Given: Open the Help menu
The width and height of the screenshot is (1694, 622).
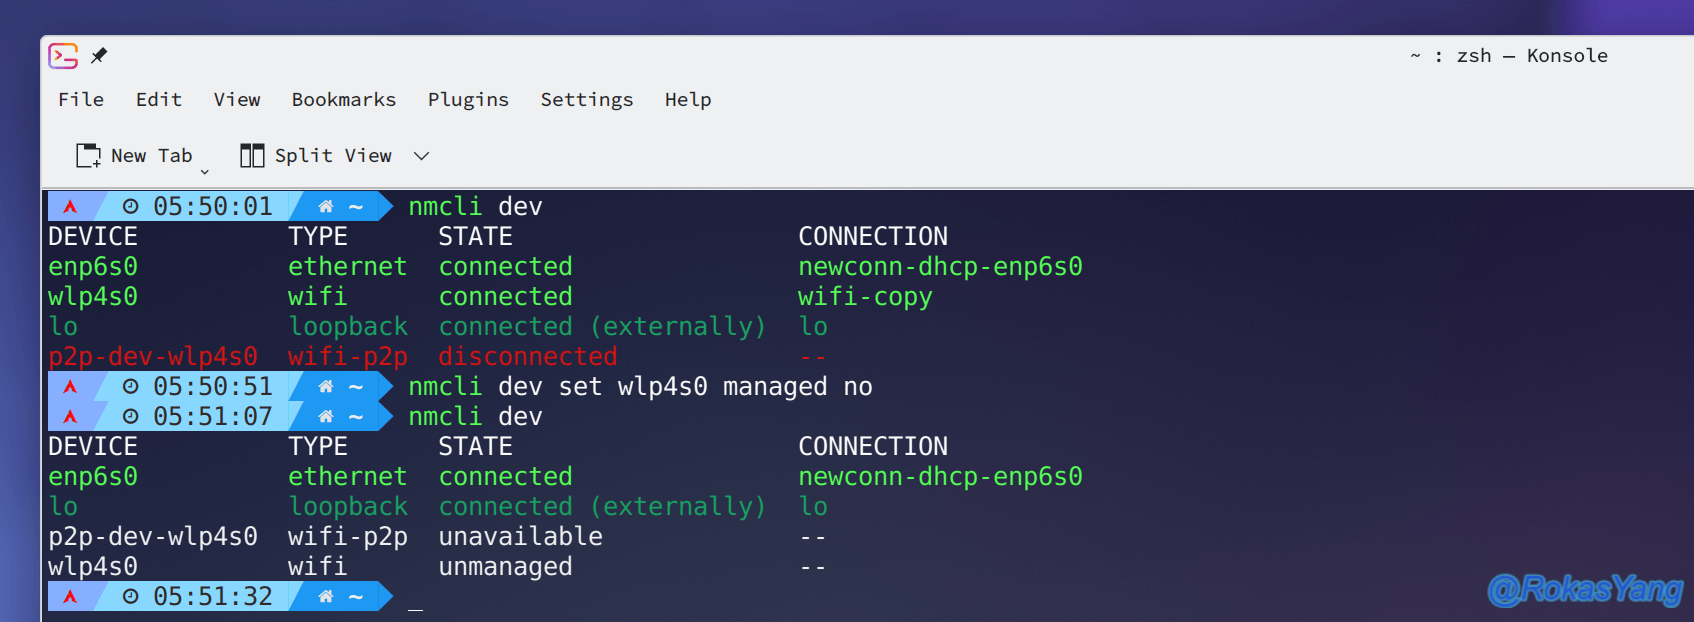Looking at the screenshot, I should tap(688, 99).
